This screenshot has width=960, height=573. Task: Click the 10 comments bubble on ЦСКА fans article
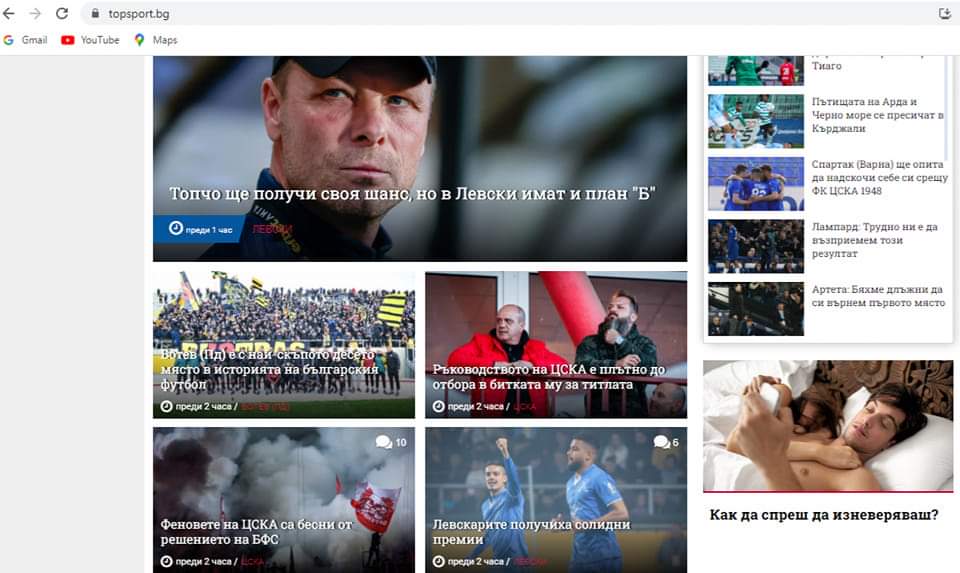[391, 442]
